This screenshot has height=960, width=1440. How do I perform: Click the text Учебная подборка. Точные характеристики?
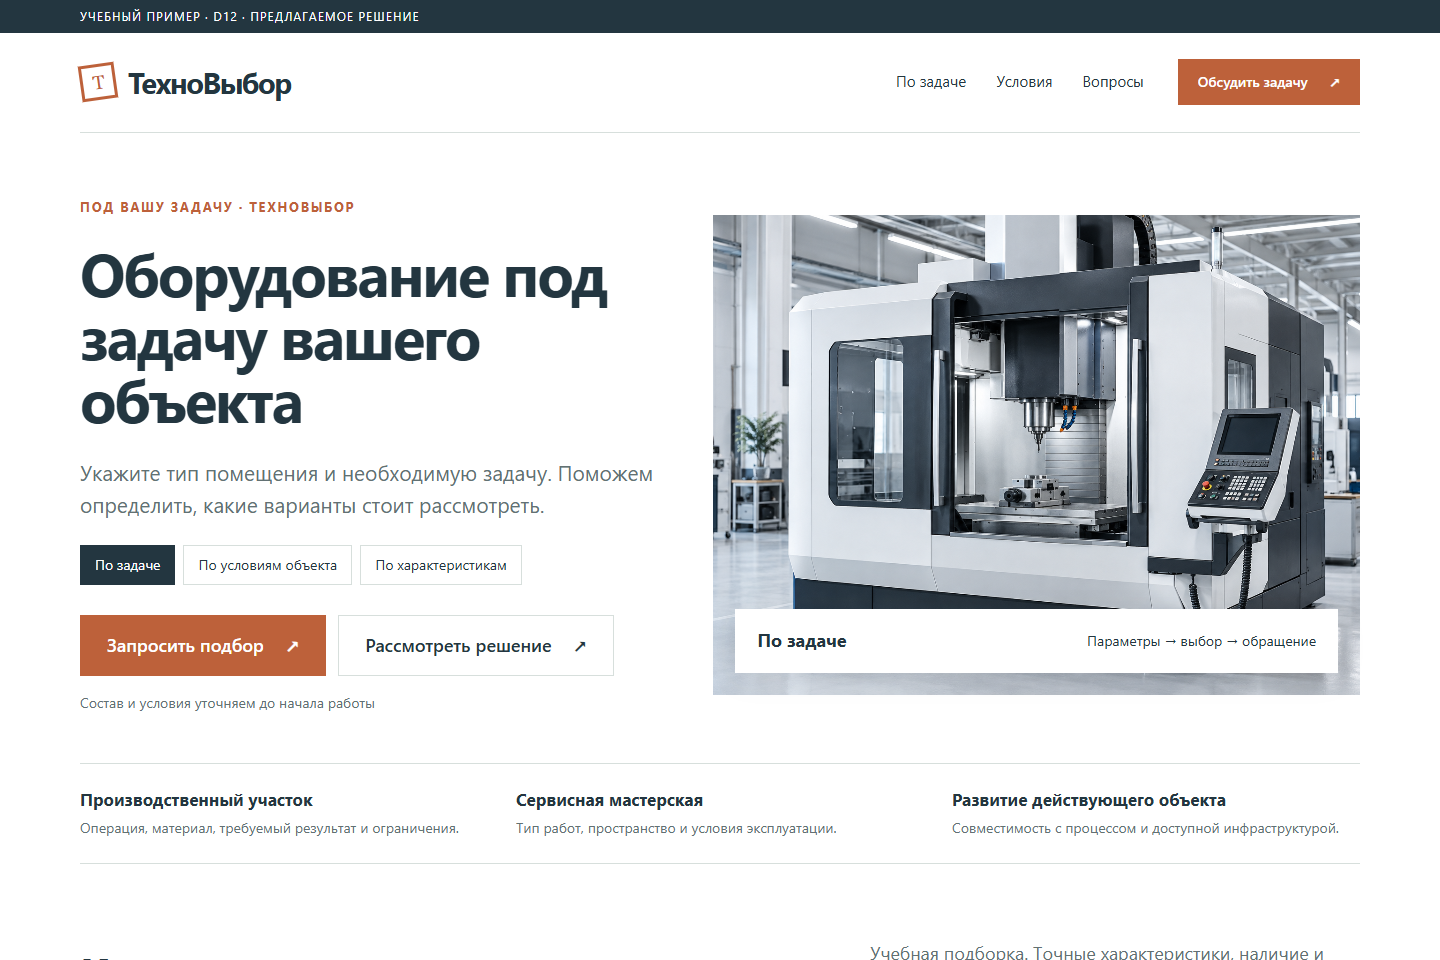[x=1097, y=952]
